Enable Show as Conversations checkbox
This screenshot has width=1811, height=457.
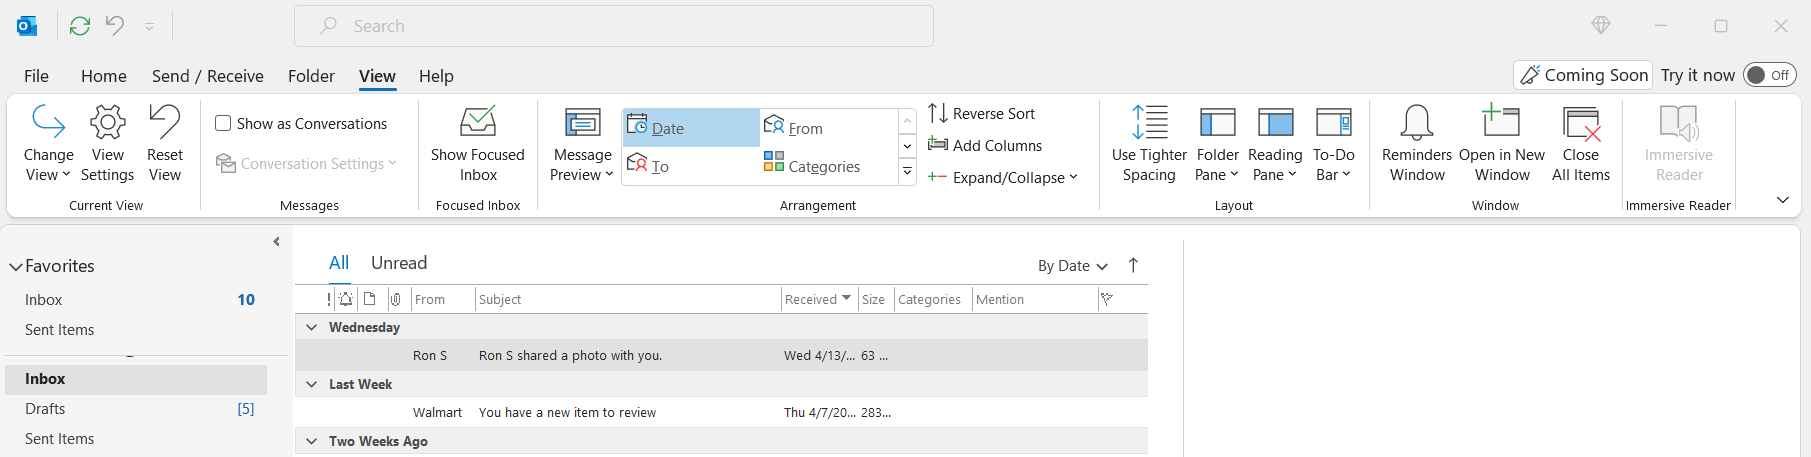(x=223, y=124)
